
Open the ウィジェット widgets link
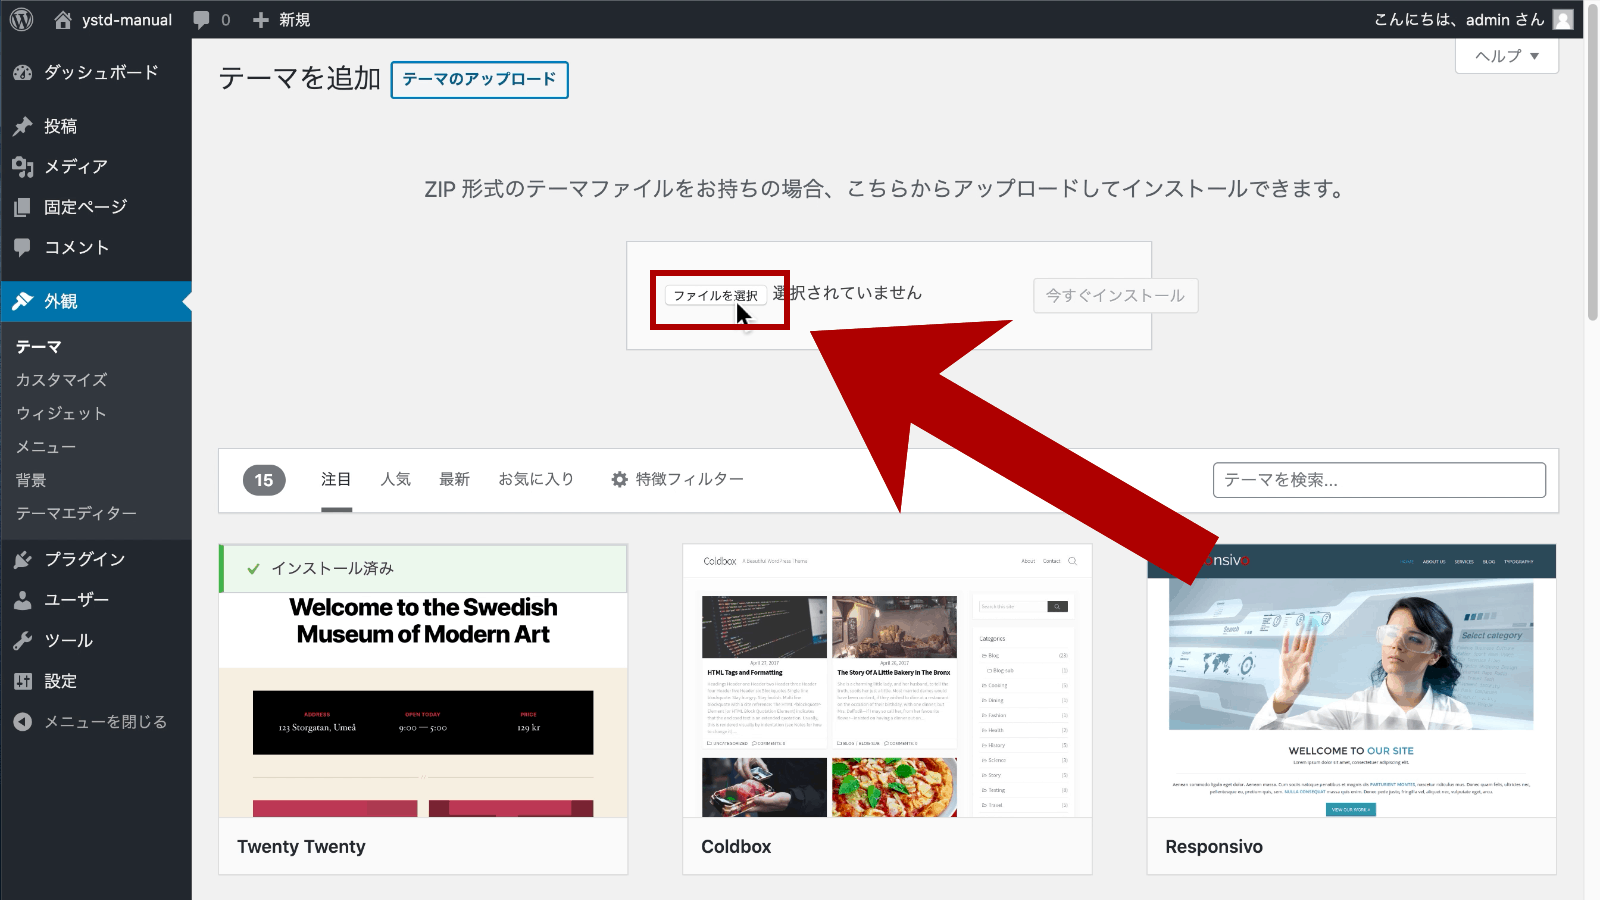pos(61,413)
